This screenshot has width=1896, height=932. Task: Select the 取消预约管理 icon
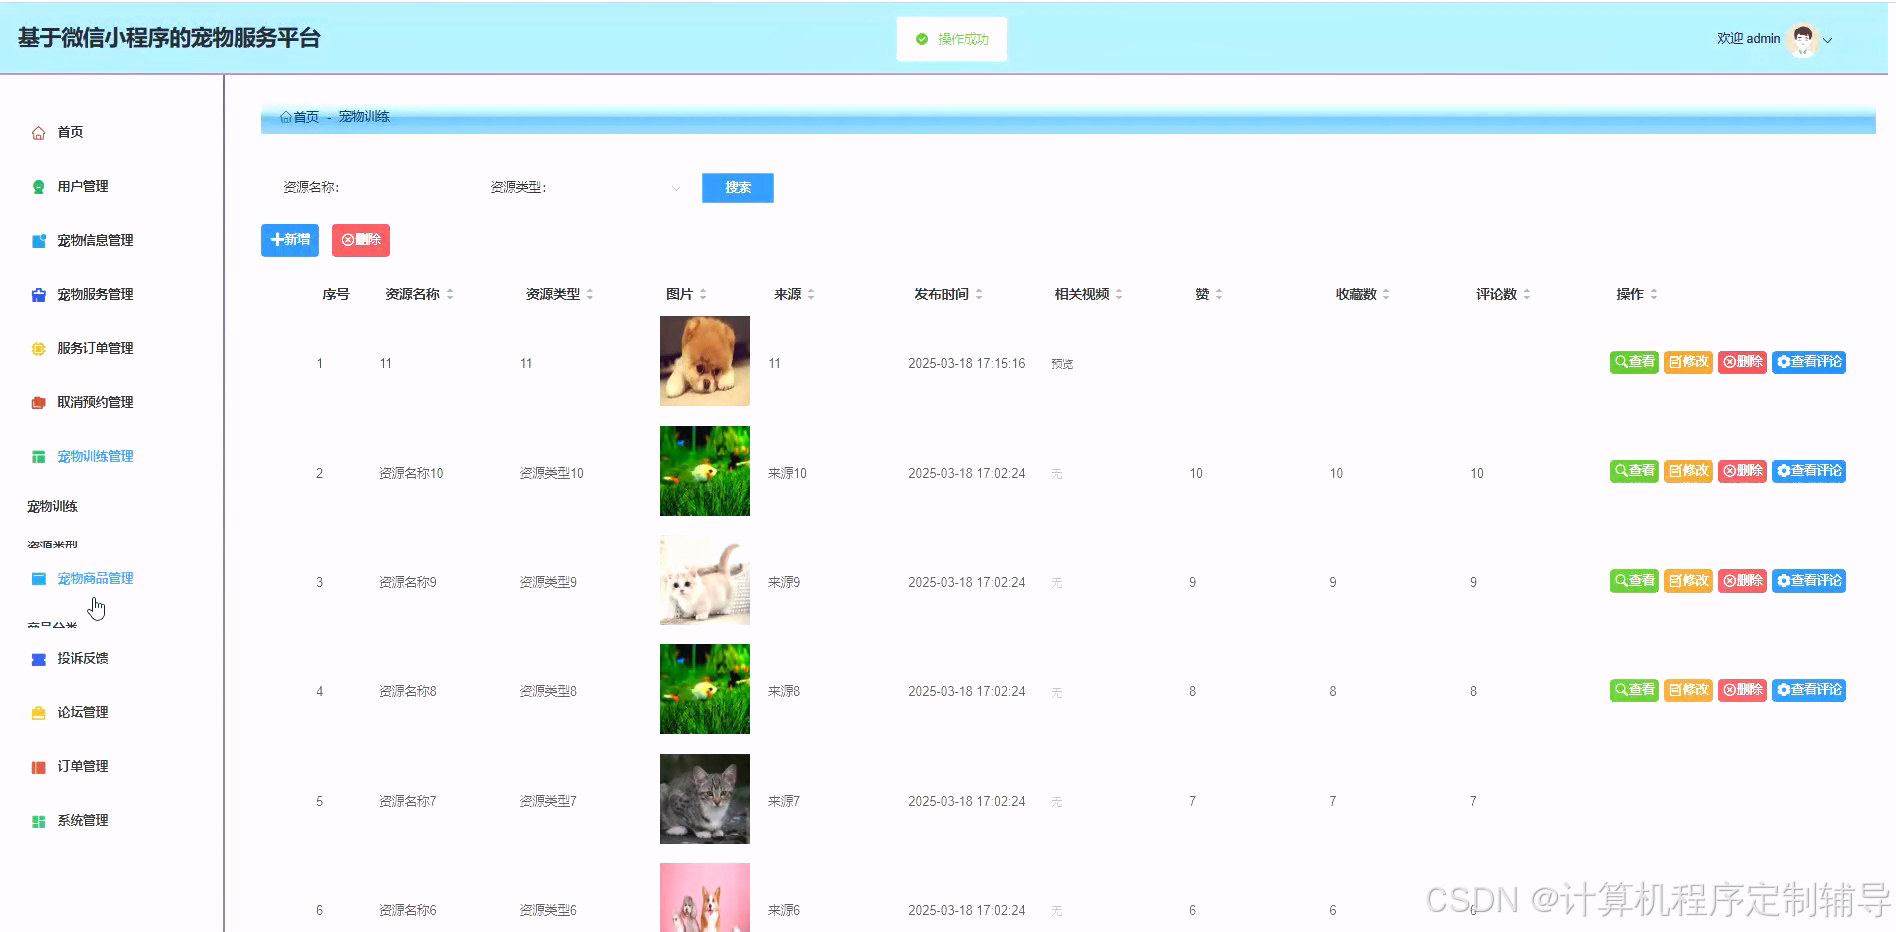click(37, 402)
